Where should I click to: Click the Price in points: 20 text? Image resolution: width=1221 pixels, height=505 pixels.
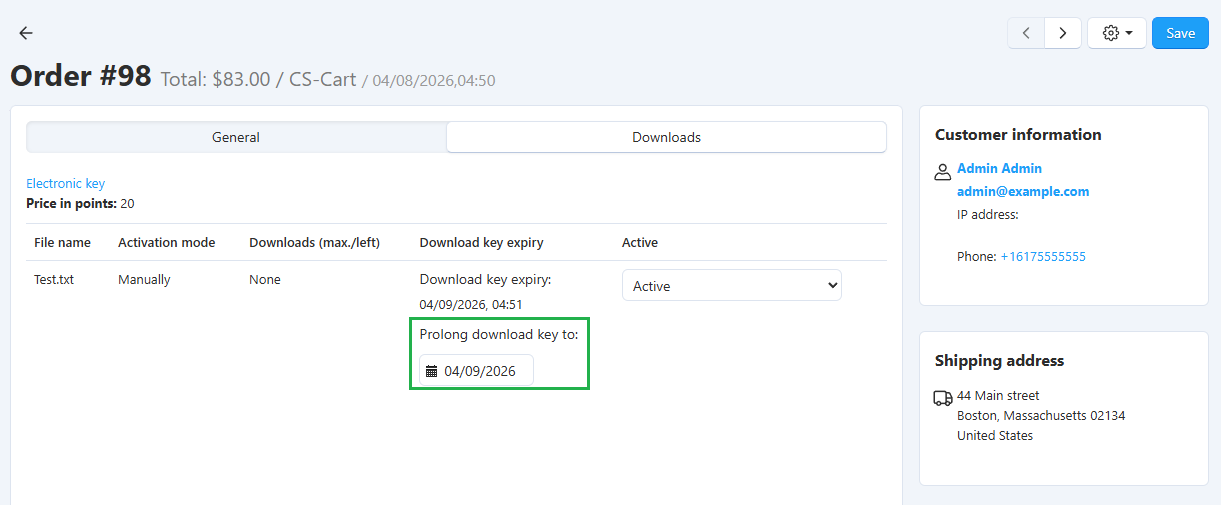(x=80, y=203)
